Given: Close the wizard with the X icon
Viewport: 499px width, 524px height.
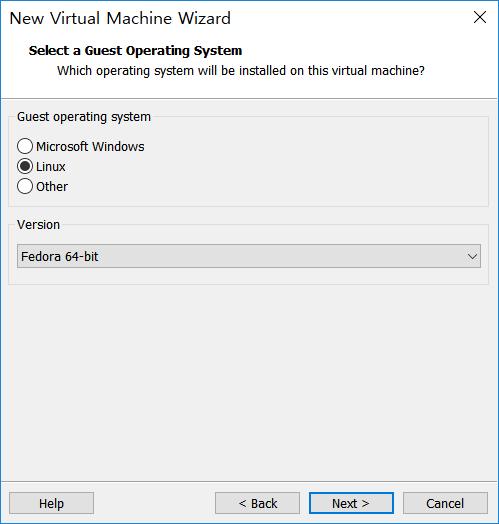Looking at the screenshot, I should tap(480, 17).
